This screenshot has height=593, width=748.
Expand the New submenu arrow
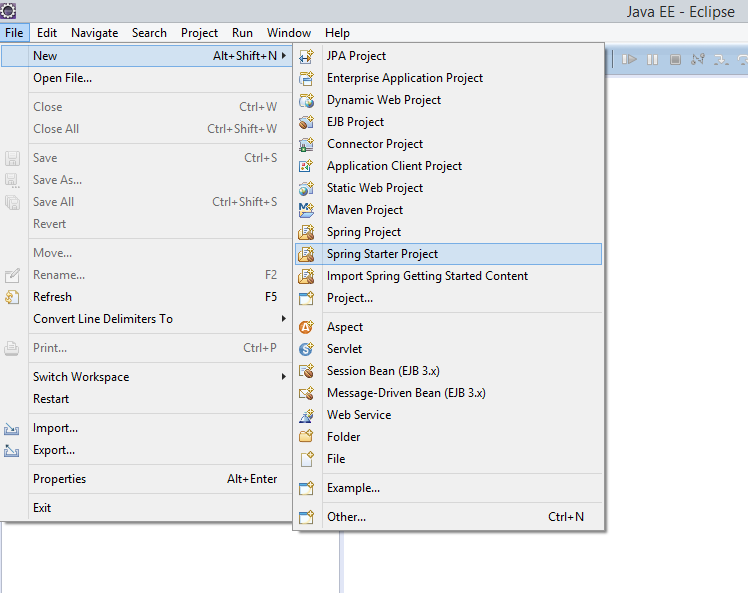[x=284, y=56]
